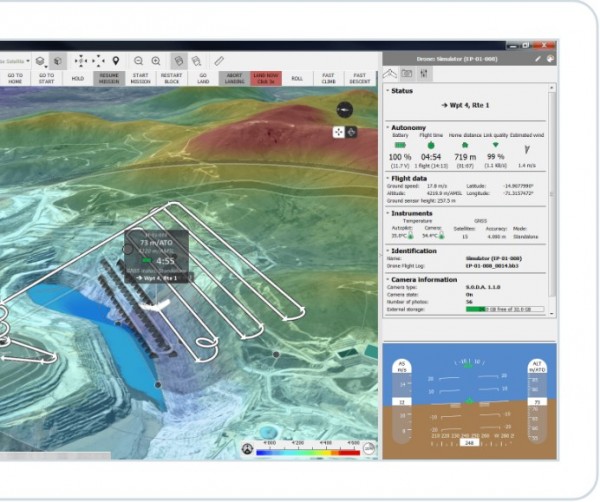
Task: Click the center-on-drone arrows icon
Action: [x=81, y=61]
